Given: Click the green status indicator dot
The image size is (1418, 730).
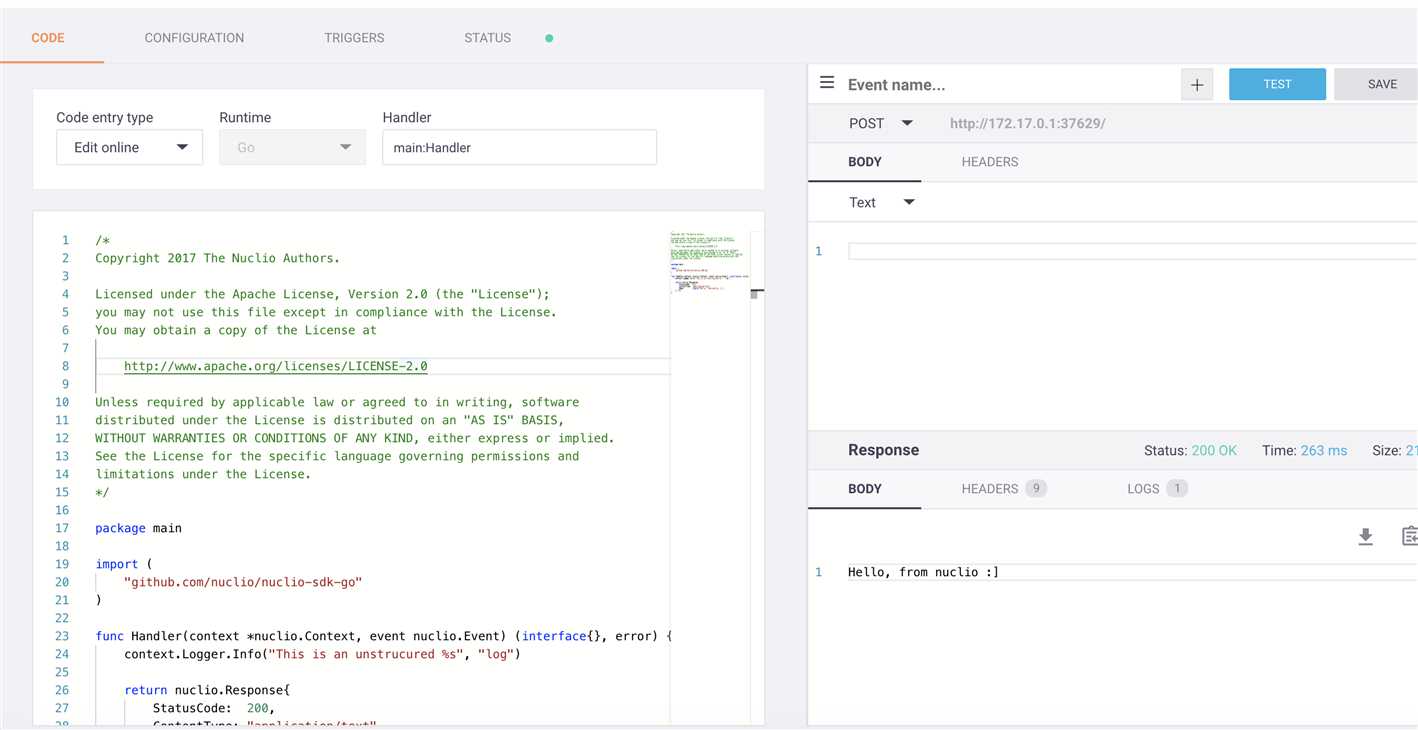Looking at the screenshot, I should (549, 38).
